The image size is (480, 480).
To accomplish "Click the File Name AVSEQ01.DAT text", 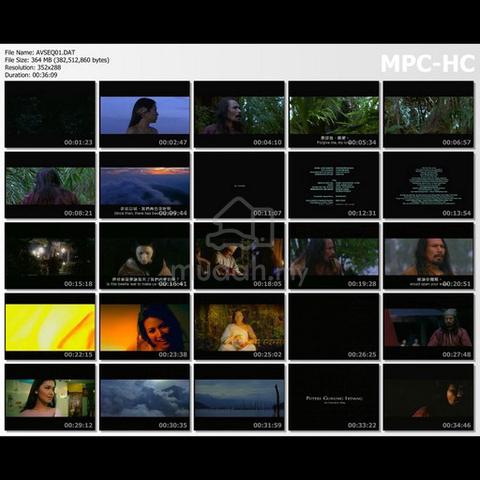I will (x=40, y=52).
